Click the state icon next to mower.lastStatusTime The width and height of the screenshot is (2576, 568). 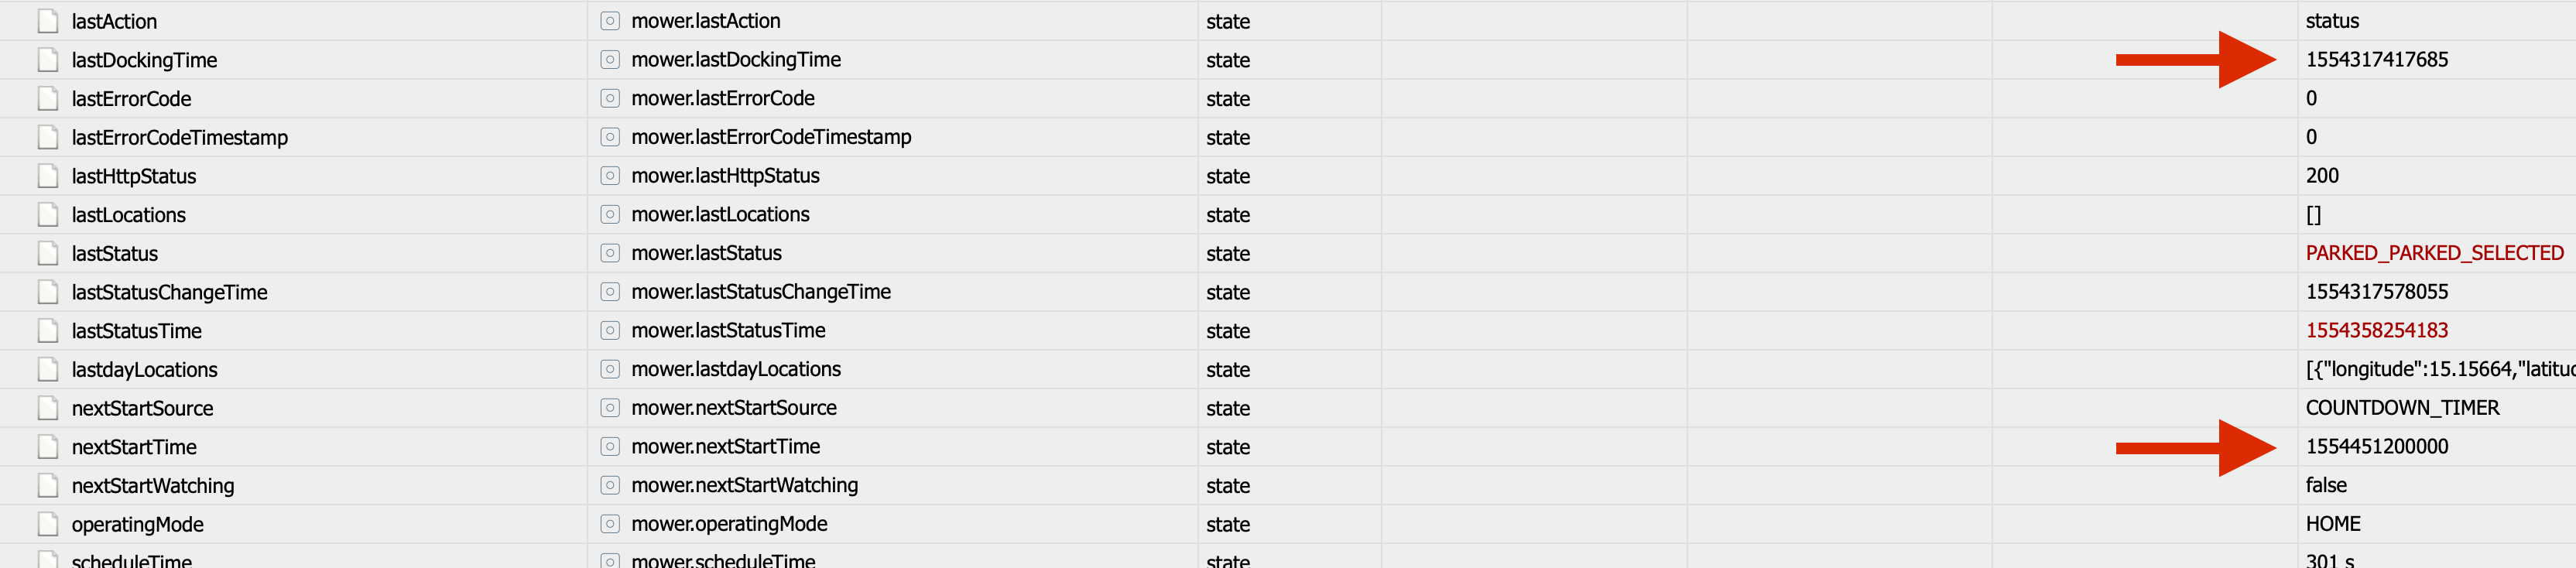pos(610,331)
